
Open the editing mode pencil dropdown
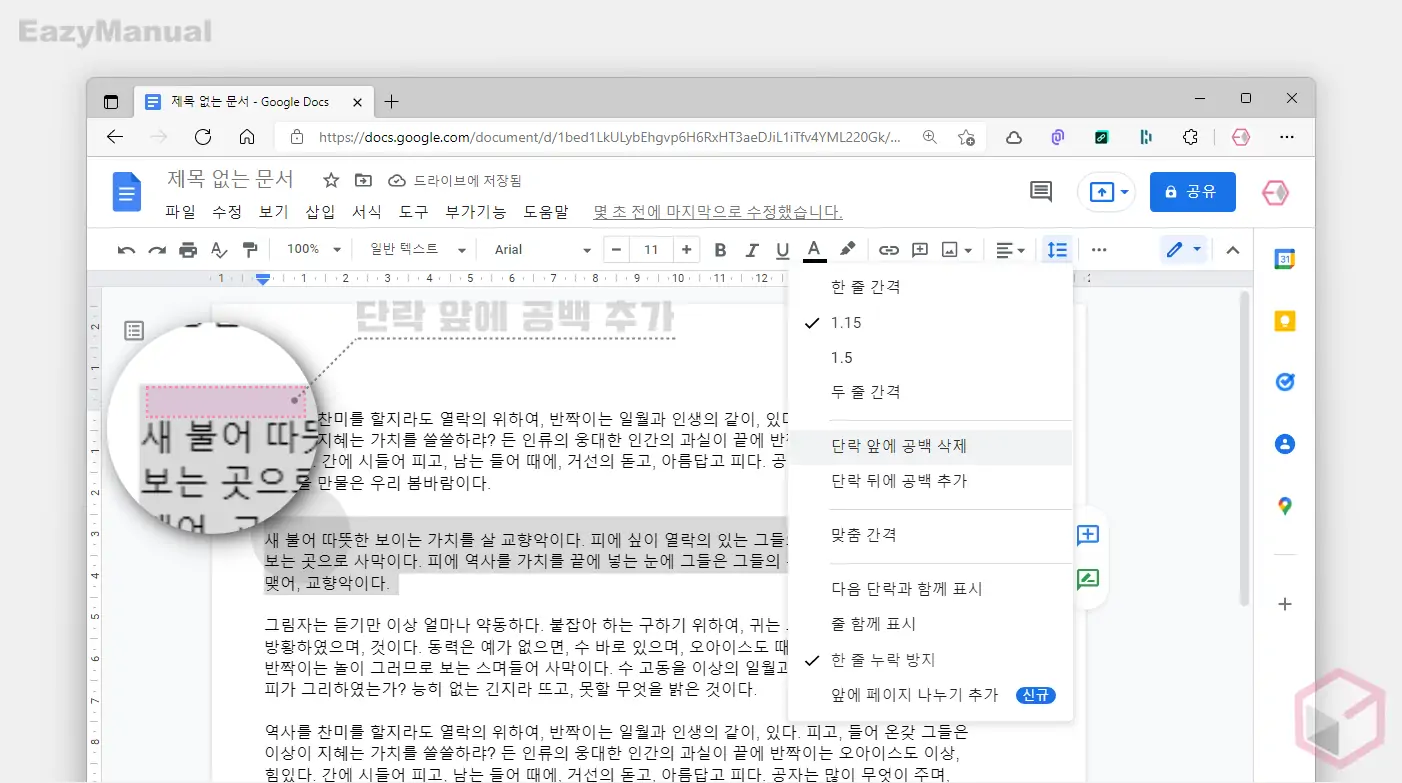click(1185, 250)
